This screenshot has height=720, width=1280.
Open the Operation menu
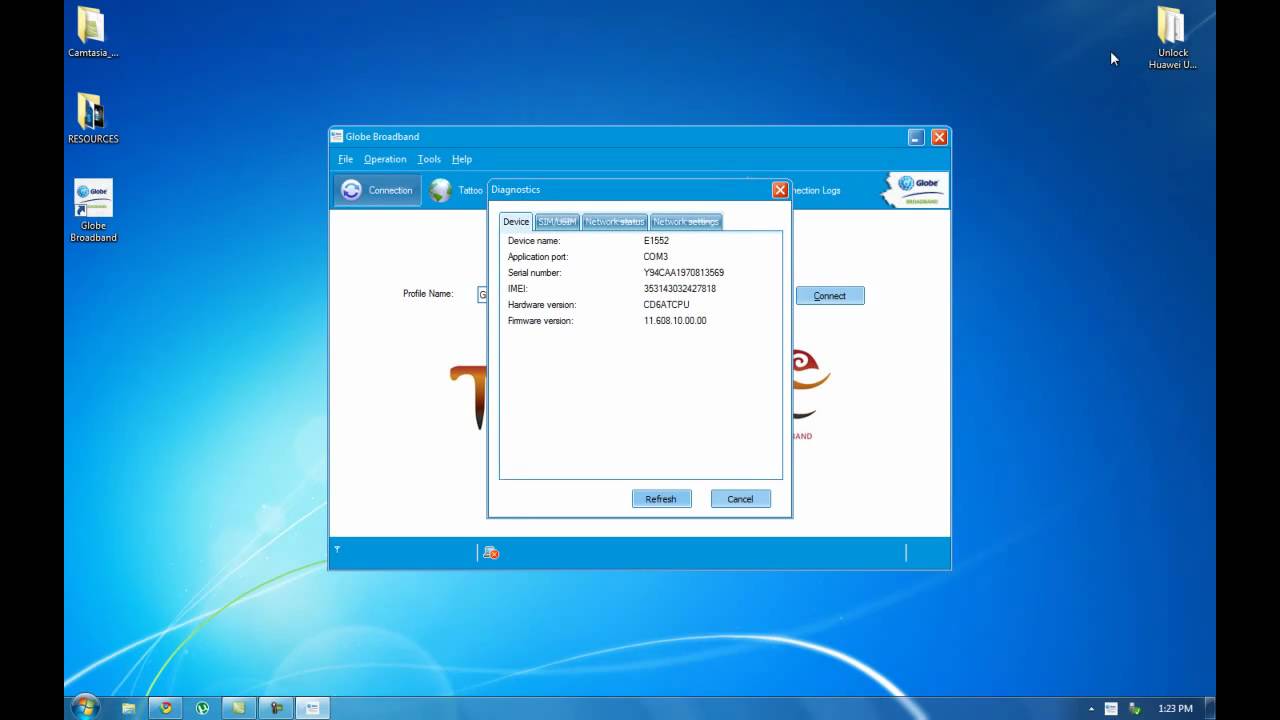pos(385,159)
